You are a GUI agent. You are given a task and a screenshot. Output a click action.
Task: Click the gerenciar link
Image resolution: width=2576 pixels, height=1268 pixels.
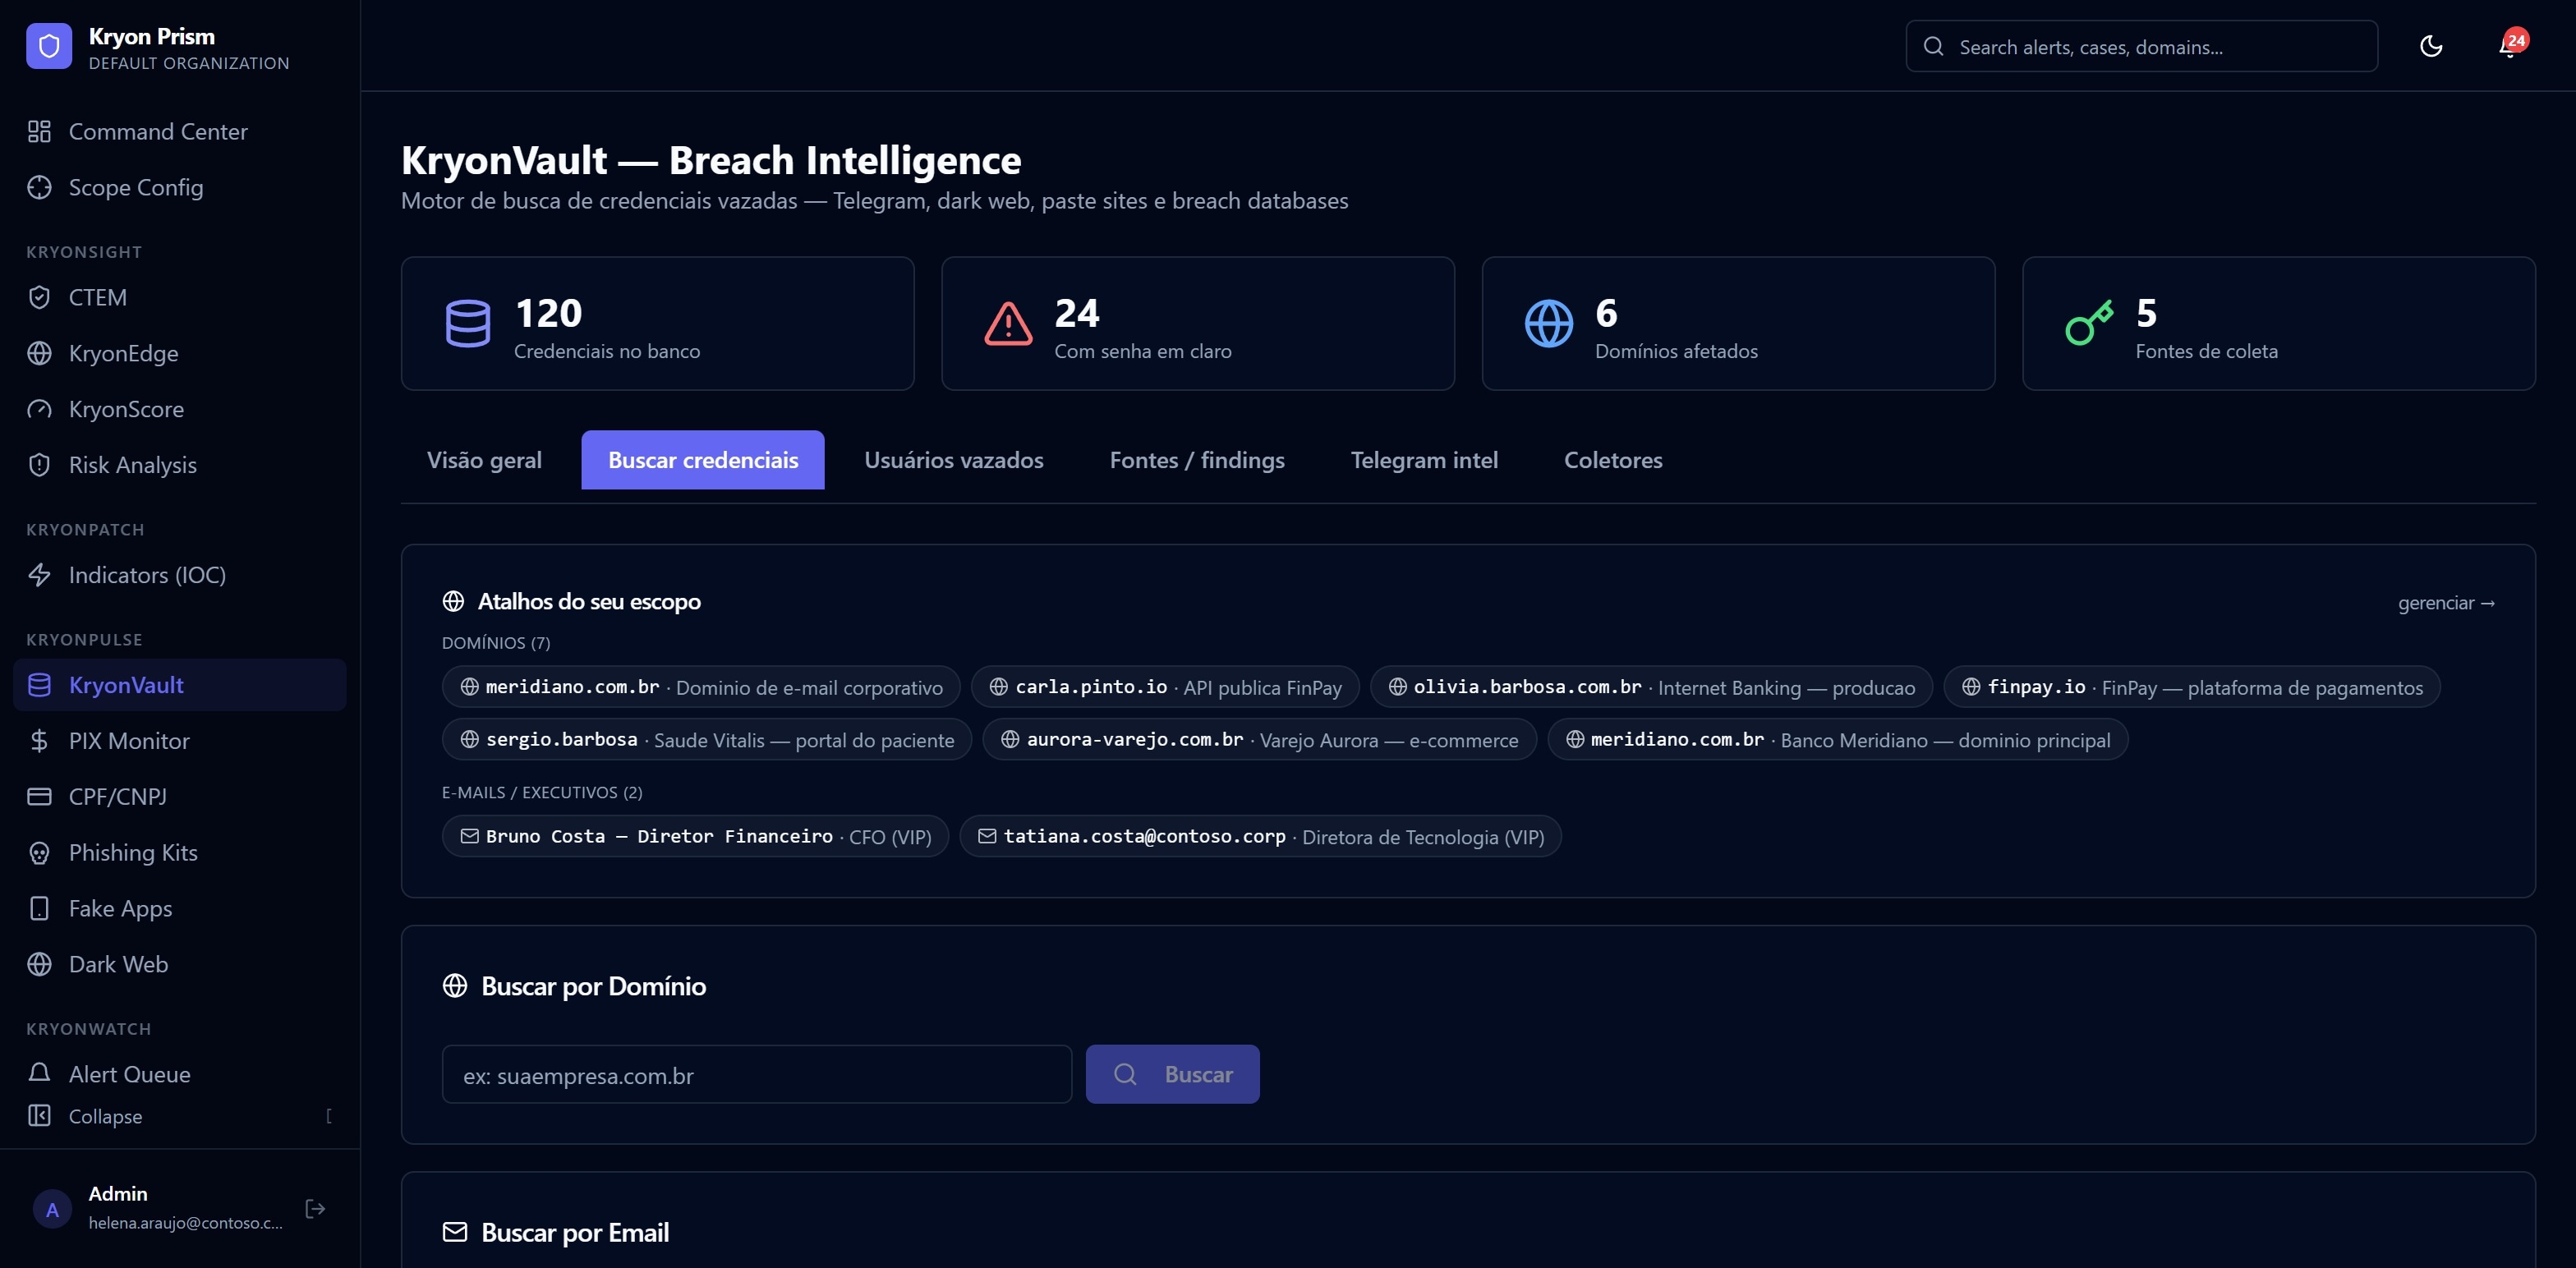point(2446,603)
